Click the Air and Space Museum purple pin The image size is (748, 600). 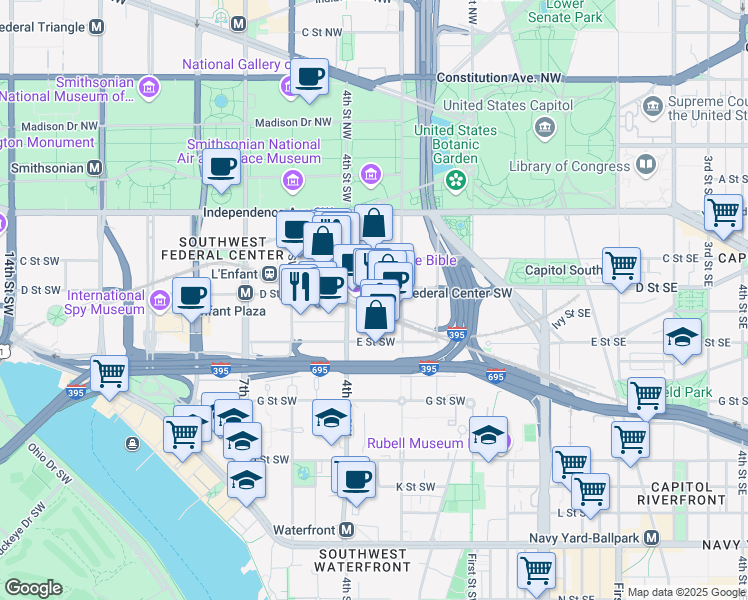(293, 182)
